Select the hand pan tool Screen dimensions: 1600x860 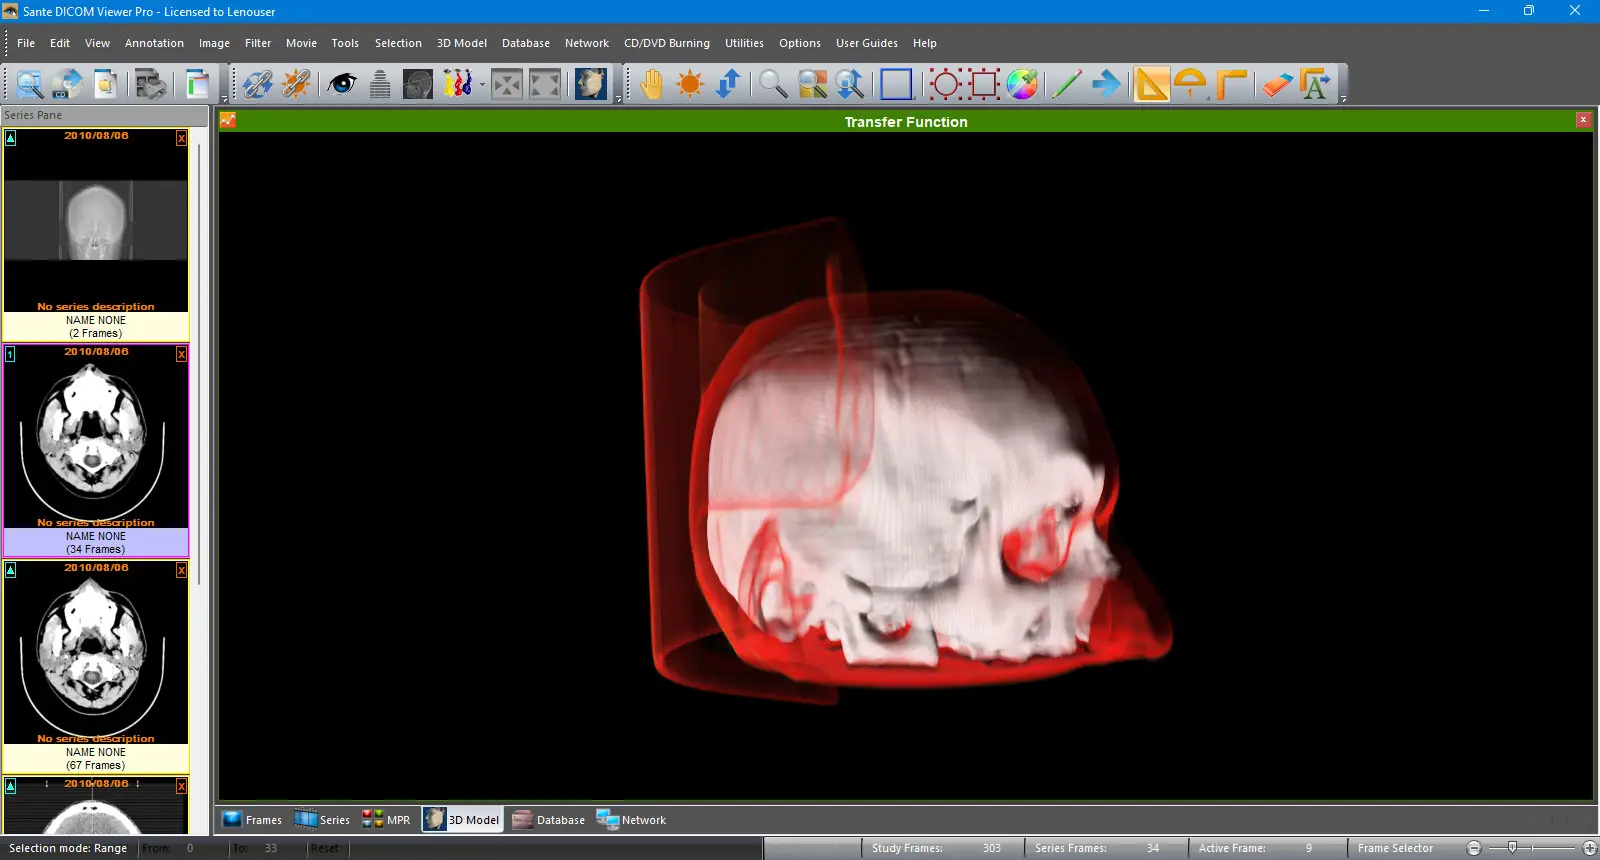pyautogui.click(x=651, y=84)
